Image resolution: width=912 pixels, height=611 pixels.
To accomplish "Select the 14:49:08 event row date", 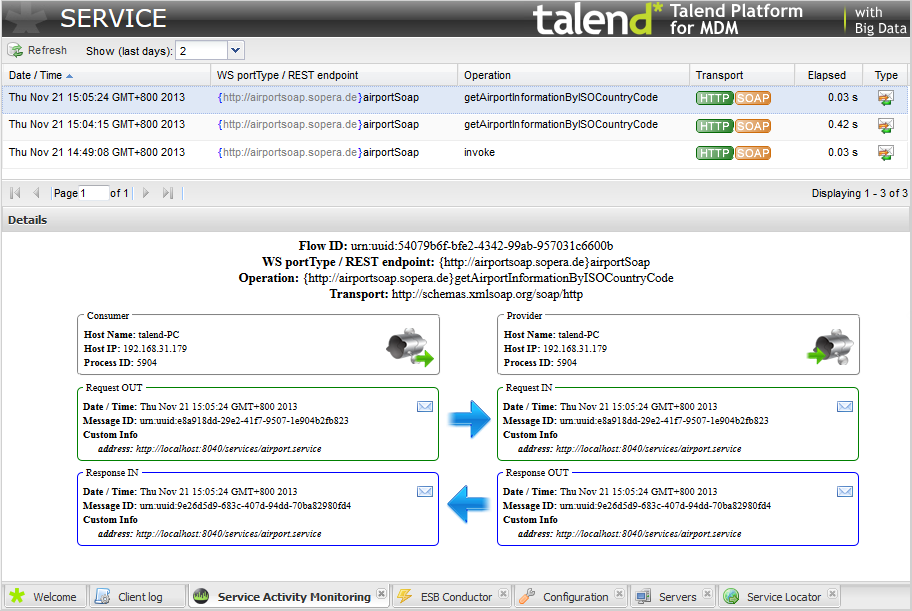I will pyautogui.click(x=97, y=152).
